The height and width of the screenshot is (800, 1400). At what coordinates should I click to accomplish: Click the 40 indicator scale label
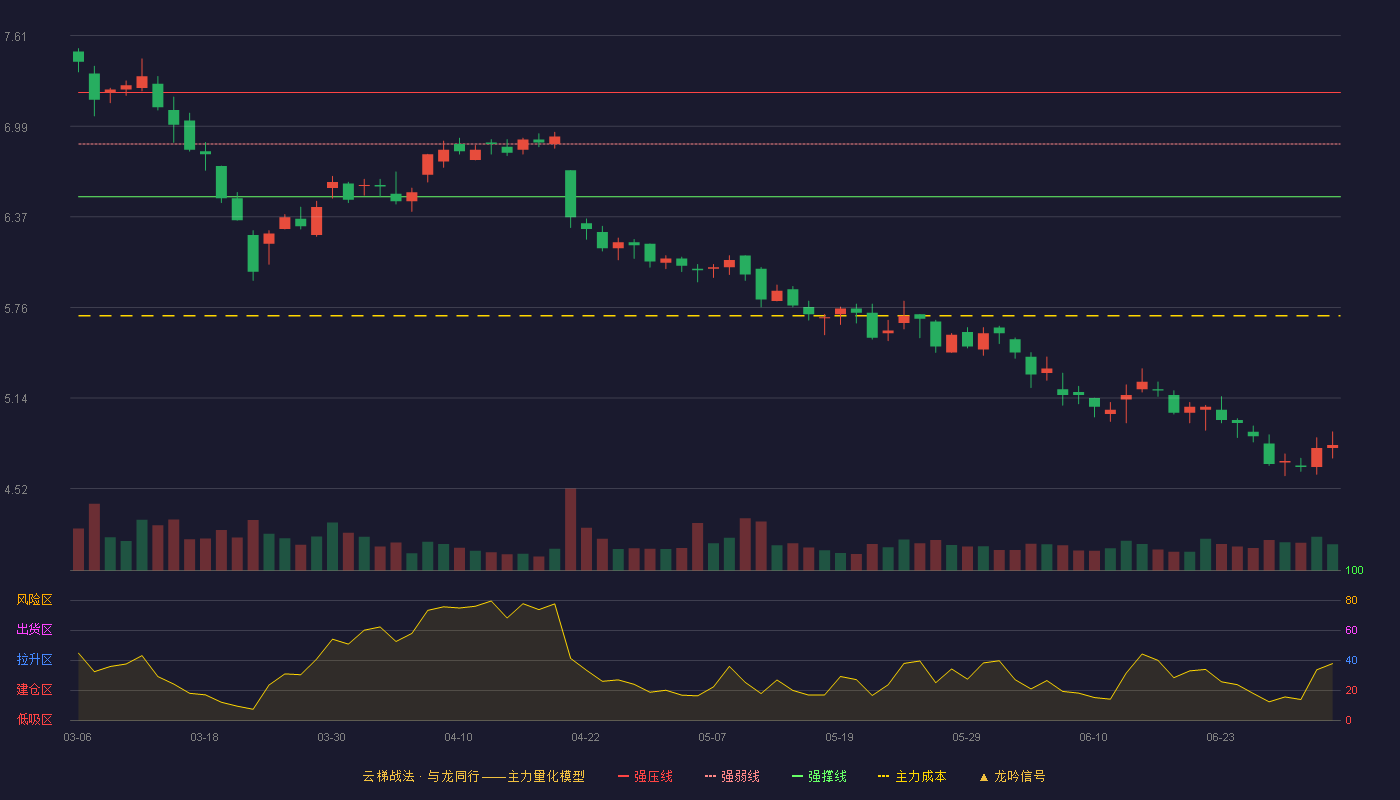coord(1351,660)
